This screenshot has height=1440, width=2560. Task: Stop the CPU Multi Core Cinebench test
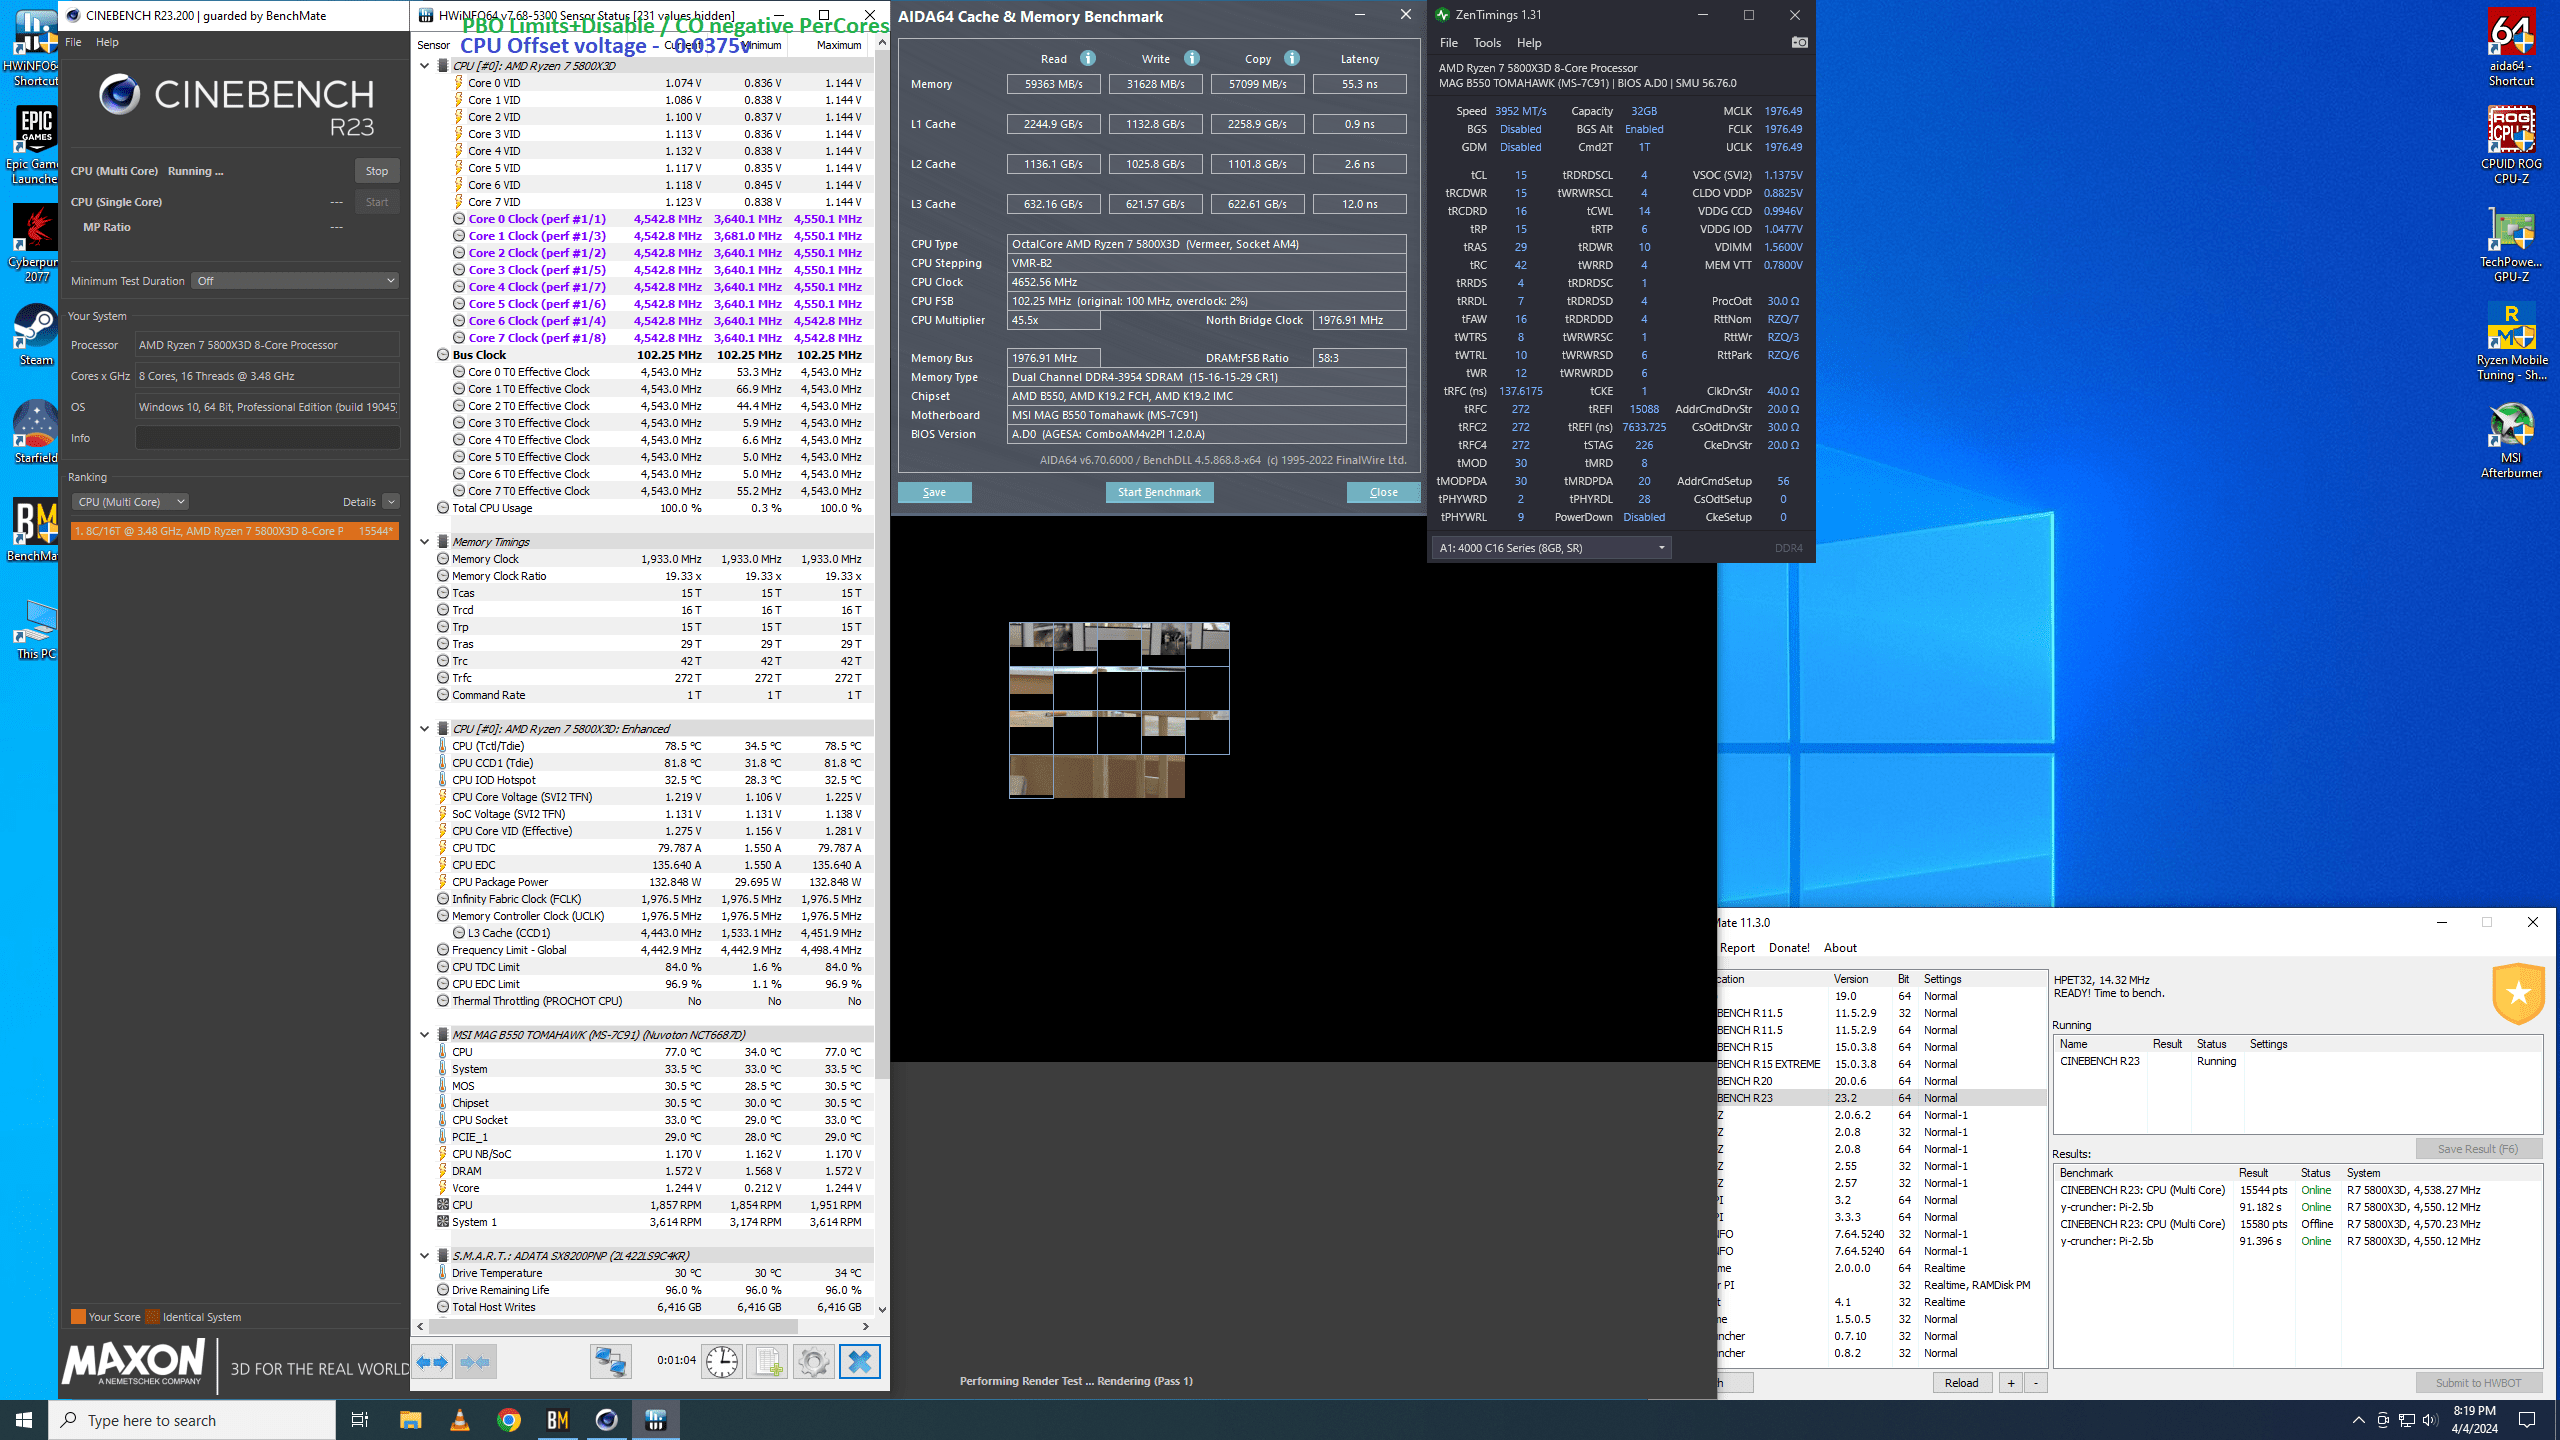pyautogui.click(x=377, y=171)
